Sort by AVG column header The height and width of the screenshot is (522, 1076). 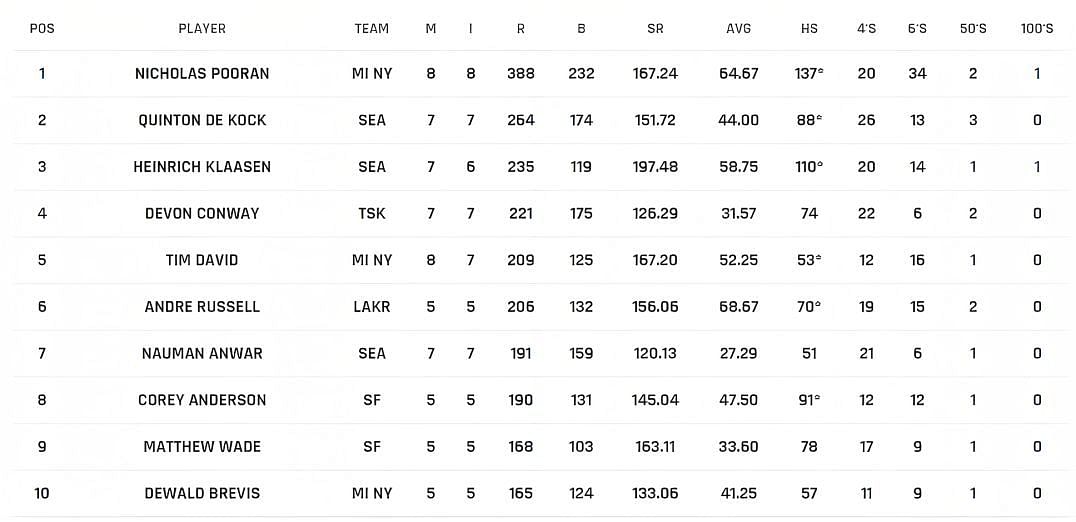739,29
